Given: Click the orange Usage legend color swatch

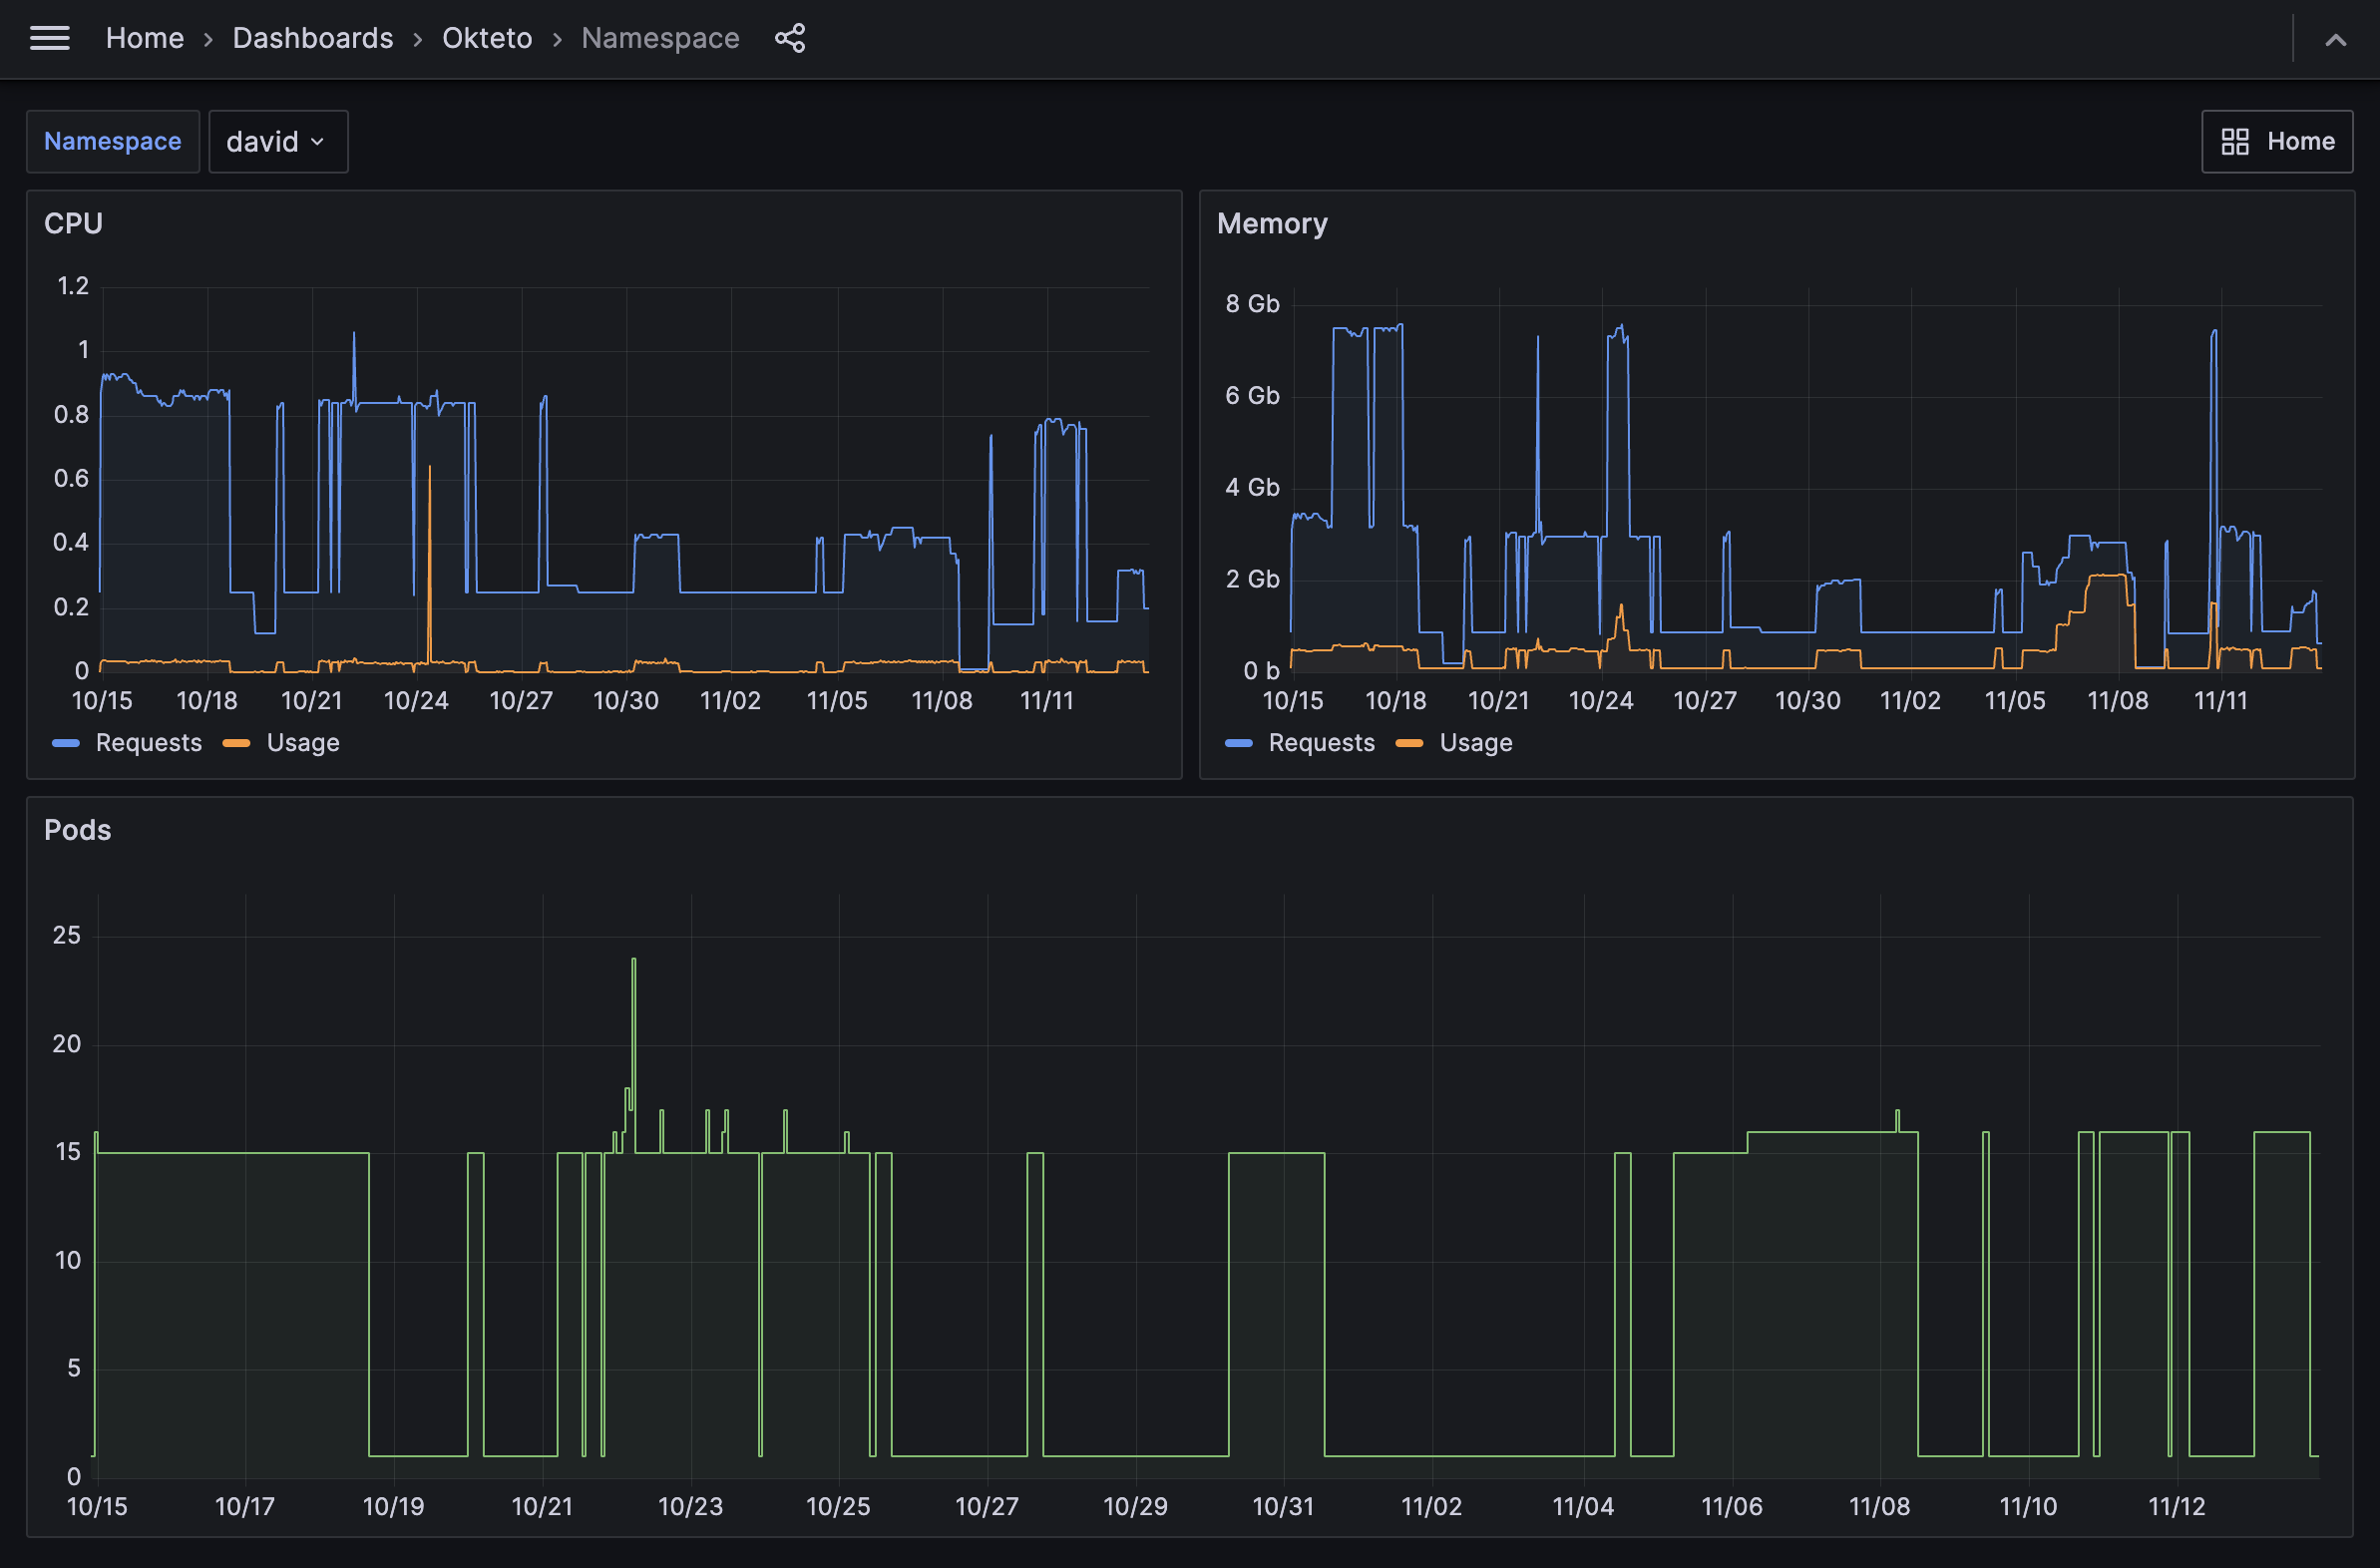Looking at the screenshot, I should point(237,742).
